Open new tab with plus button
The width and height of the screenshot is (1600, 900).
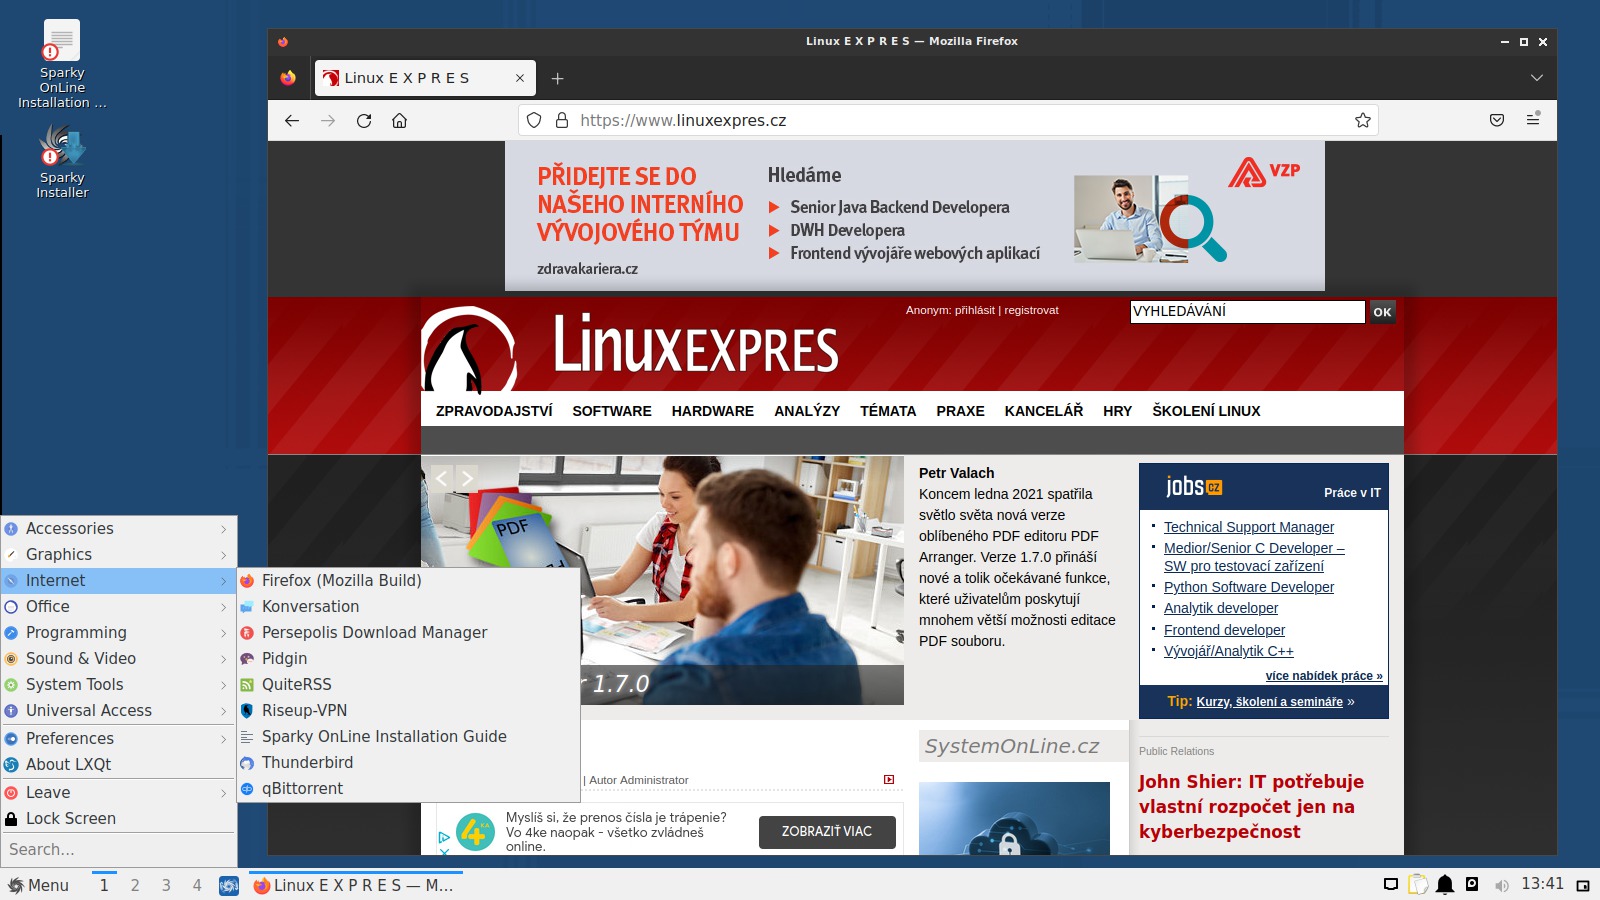click(x=558, y=78)
